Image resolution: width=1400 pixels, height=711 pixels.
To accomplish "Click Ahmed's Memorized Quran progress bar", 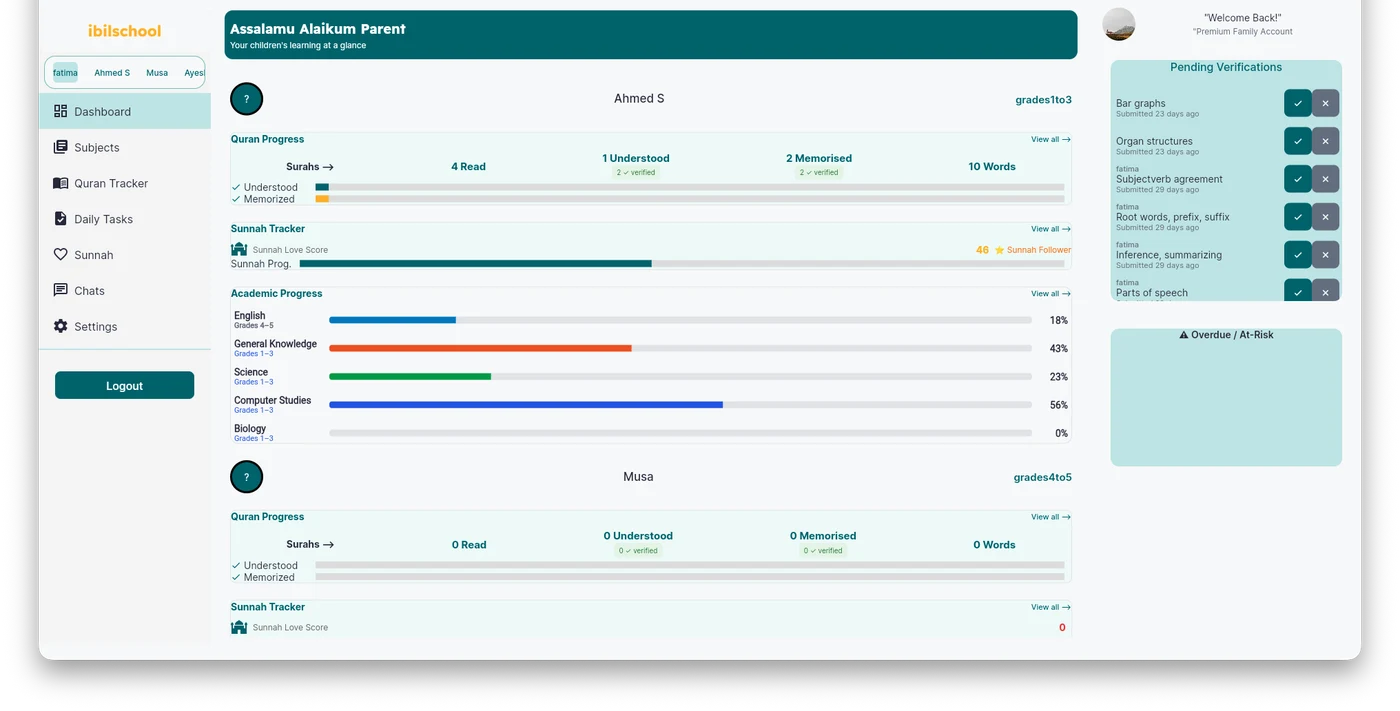I will [690, 199].
